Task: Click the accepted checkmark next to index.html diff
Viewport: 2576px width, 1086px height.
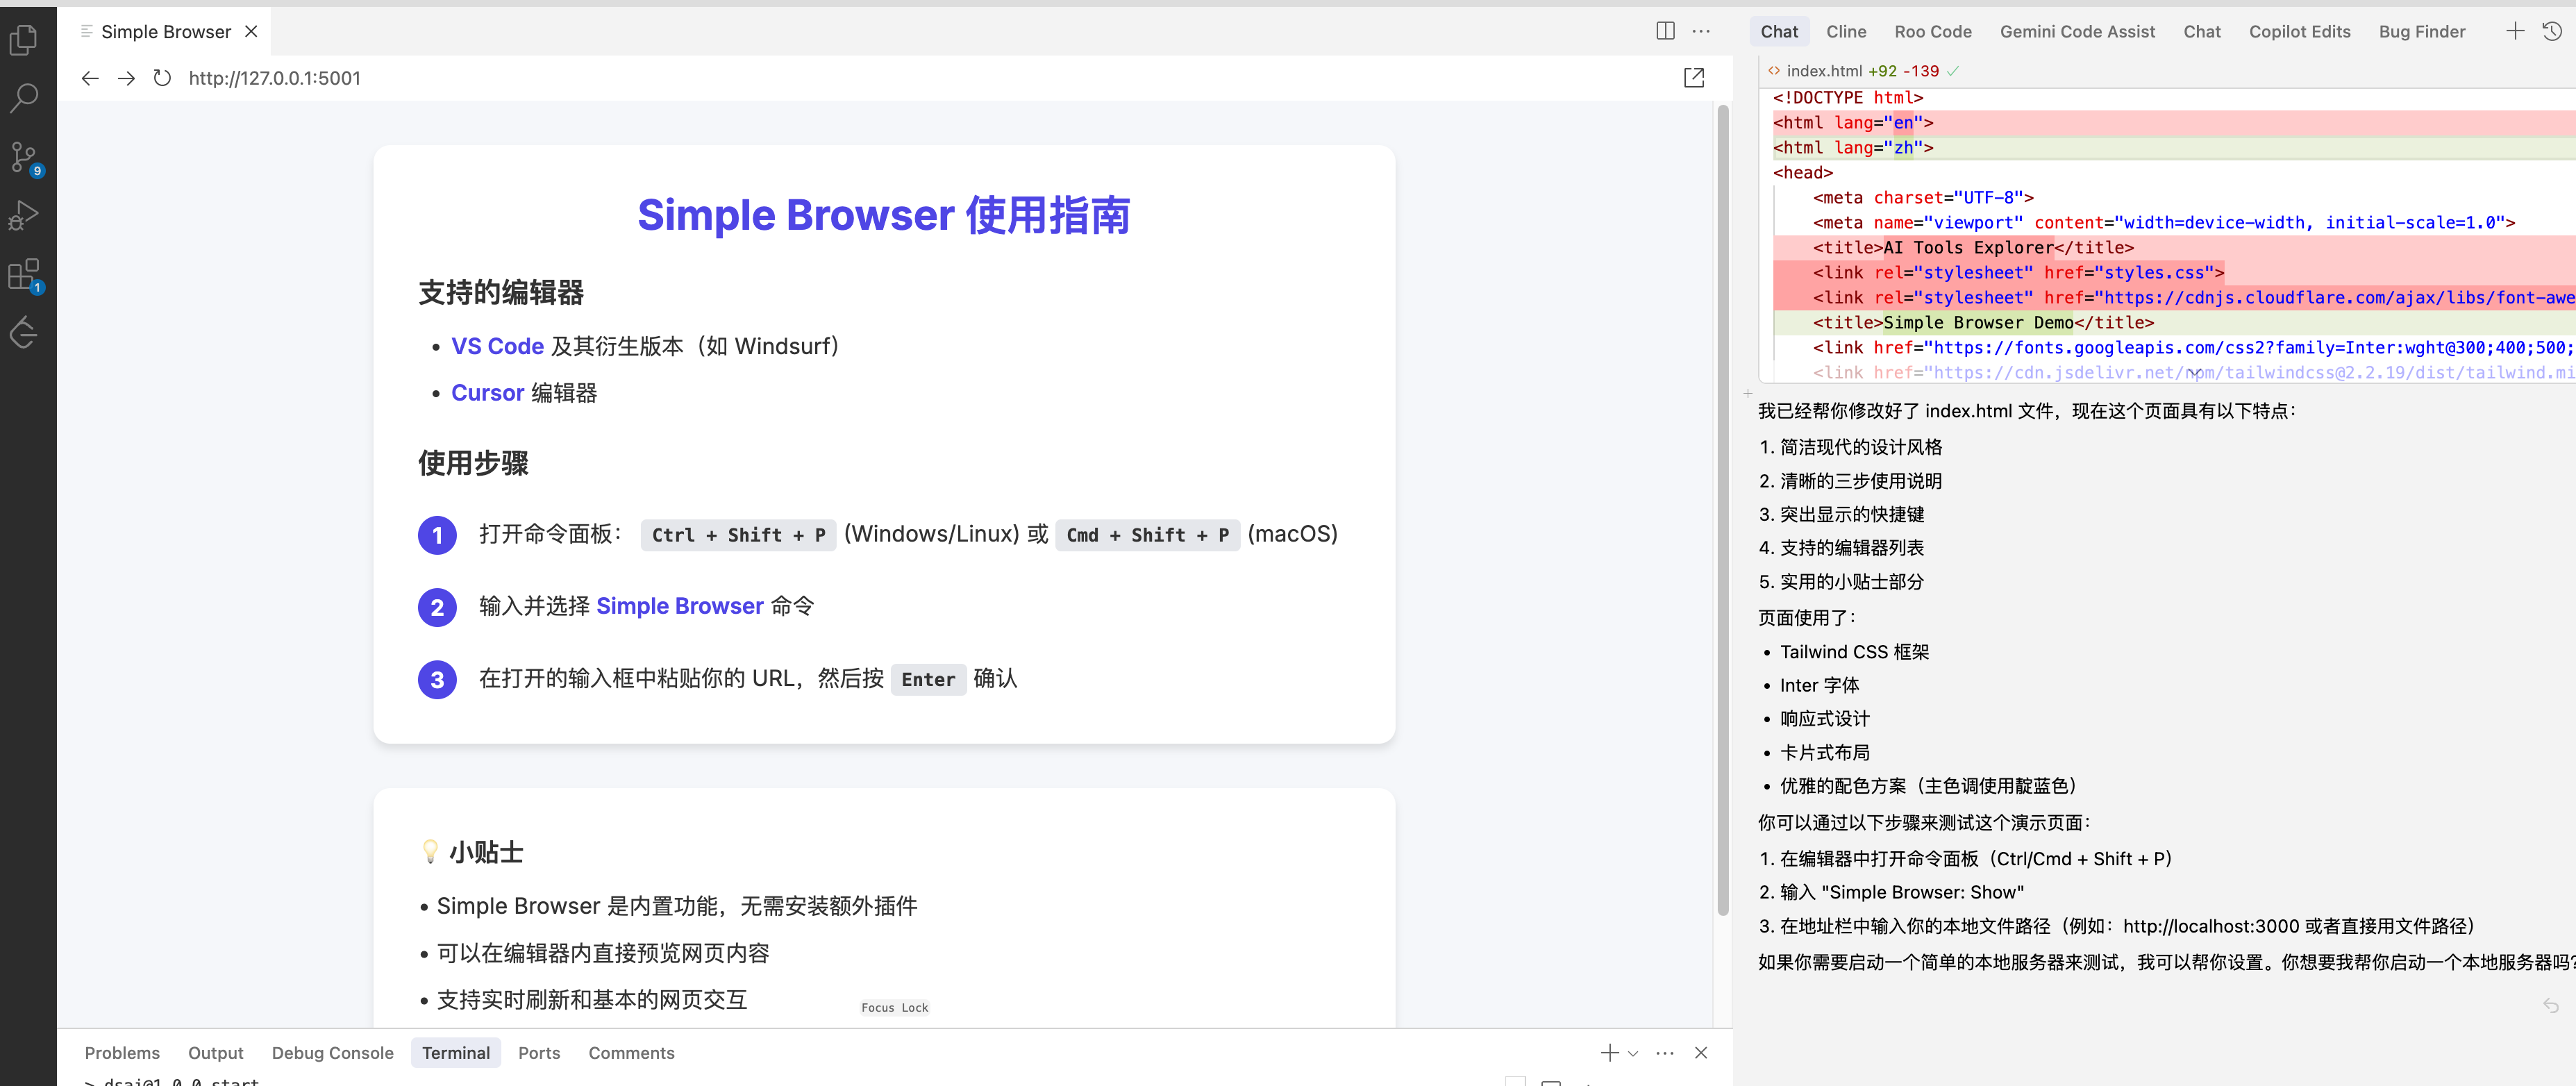Action: point(1953,71)
